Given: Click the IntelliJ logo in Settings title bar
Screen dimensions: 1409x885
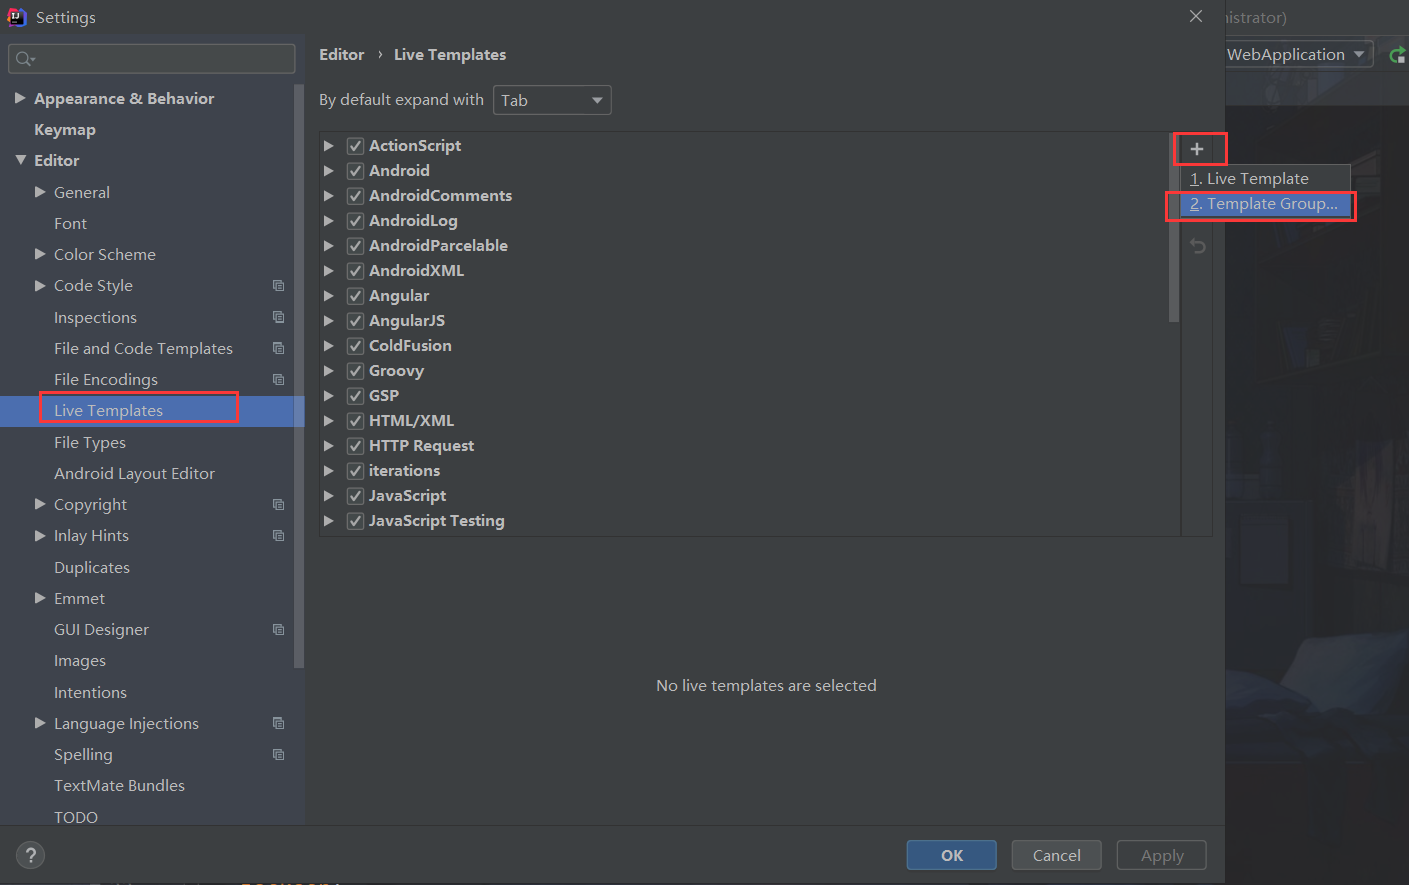Looking at the screenshot, I should [x=17, y=17].
